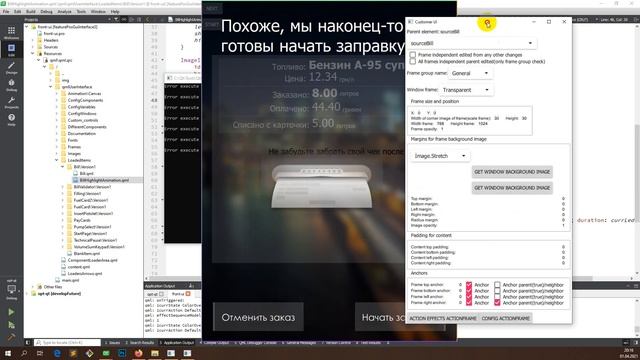Open the sourceBill parent element dropdown
Screen dimensions: 640x360
472,43
